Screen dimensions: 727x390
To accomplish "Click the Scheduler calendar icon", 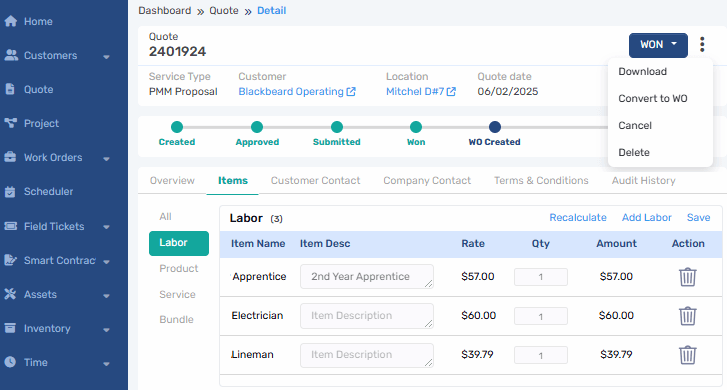I will coord(10,192).
